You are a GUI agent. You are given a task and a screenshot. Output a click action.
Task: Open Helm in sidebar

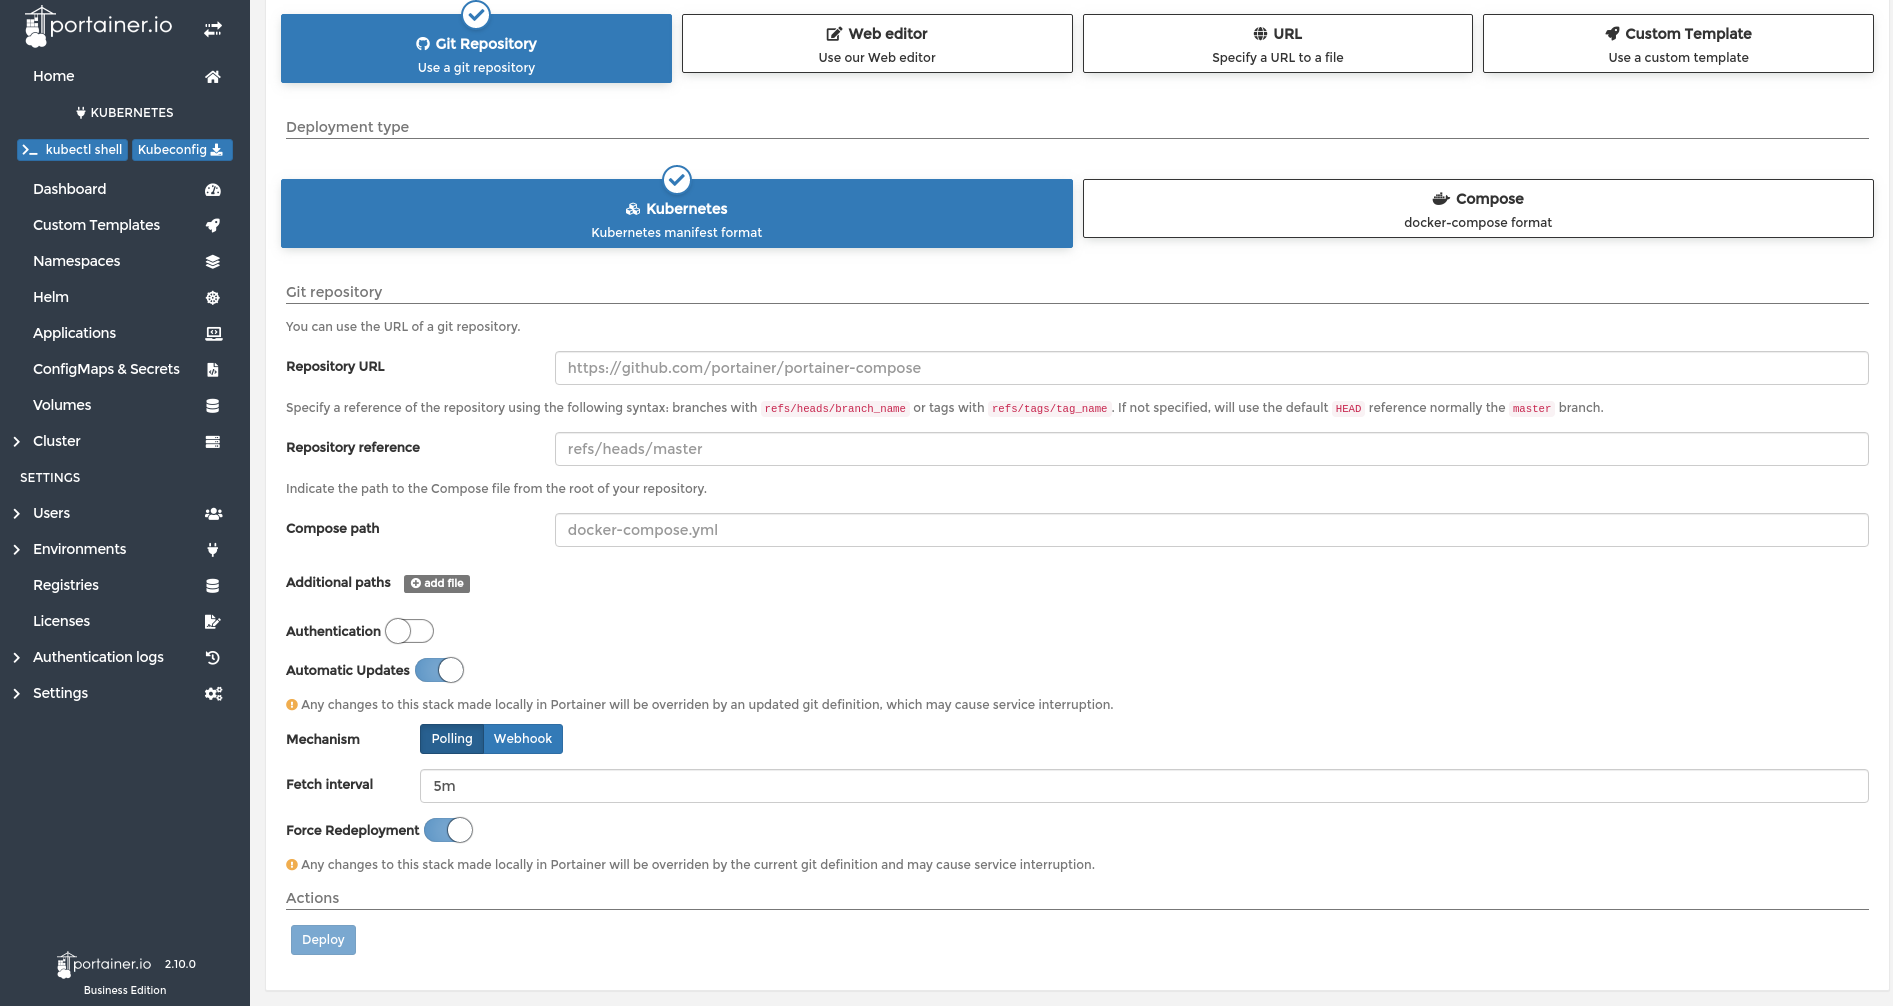coord(51,297)
